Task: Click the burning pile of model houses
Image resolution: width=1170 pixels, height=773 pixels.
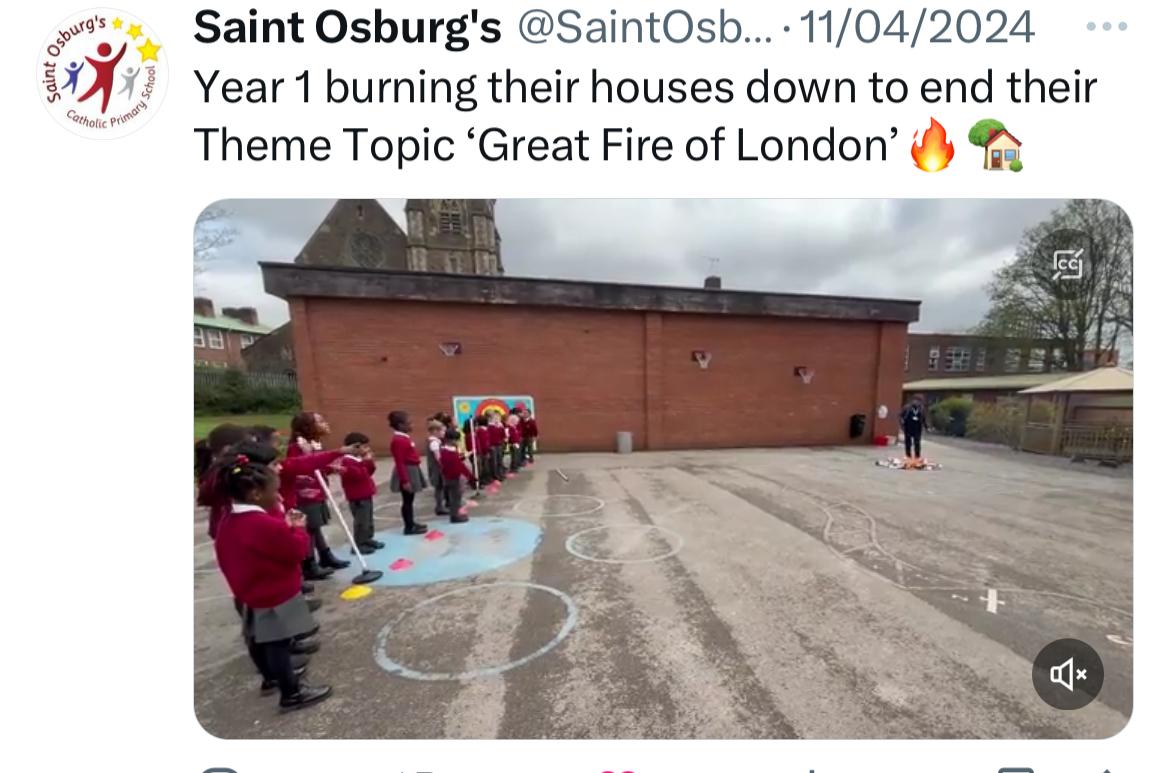Action: coord(908,464)
